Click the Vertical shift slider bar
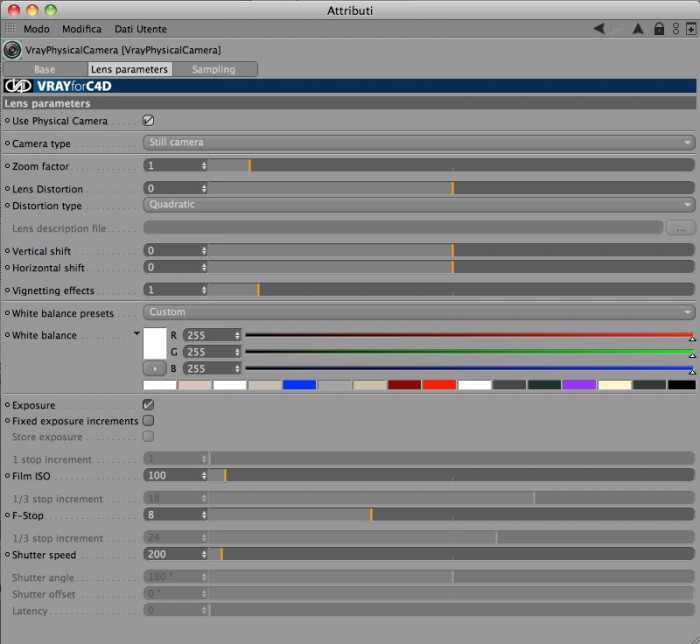The image size is (700, 644). pos(451,250)
